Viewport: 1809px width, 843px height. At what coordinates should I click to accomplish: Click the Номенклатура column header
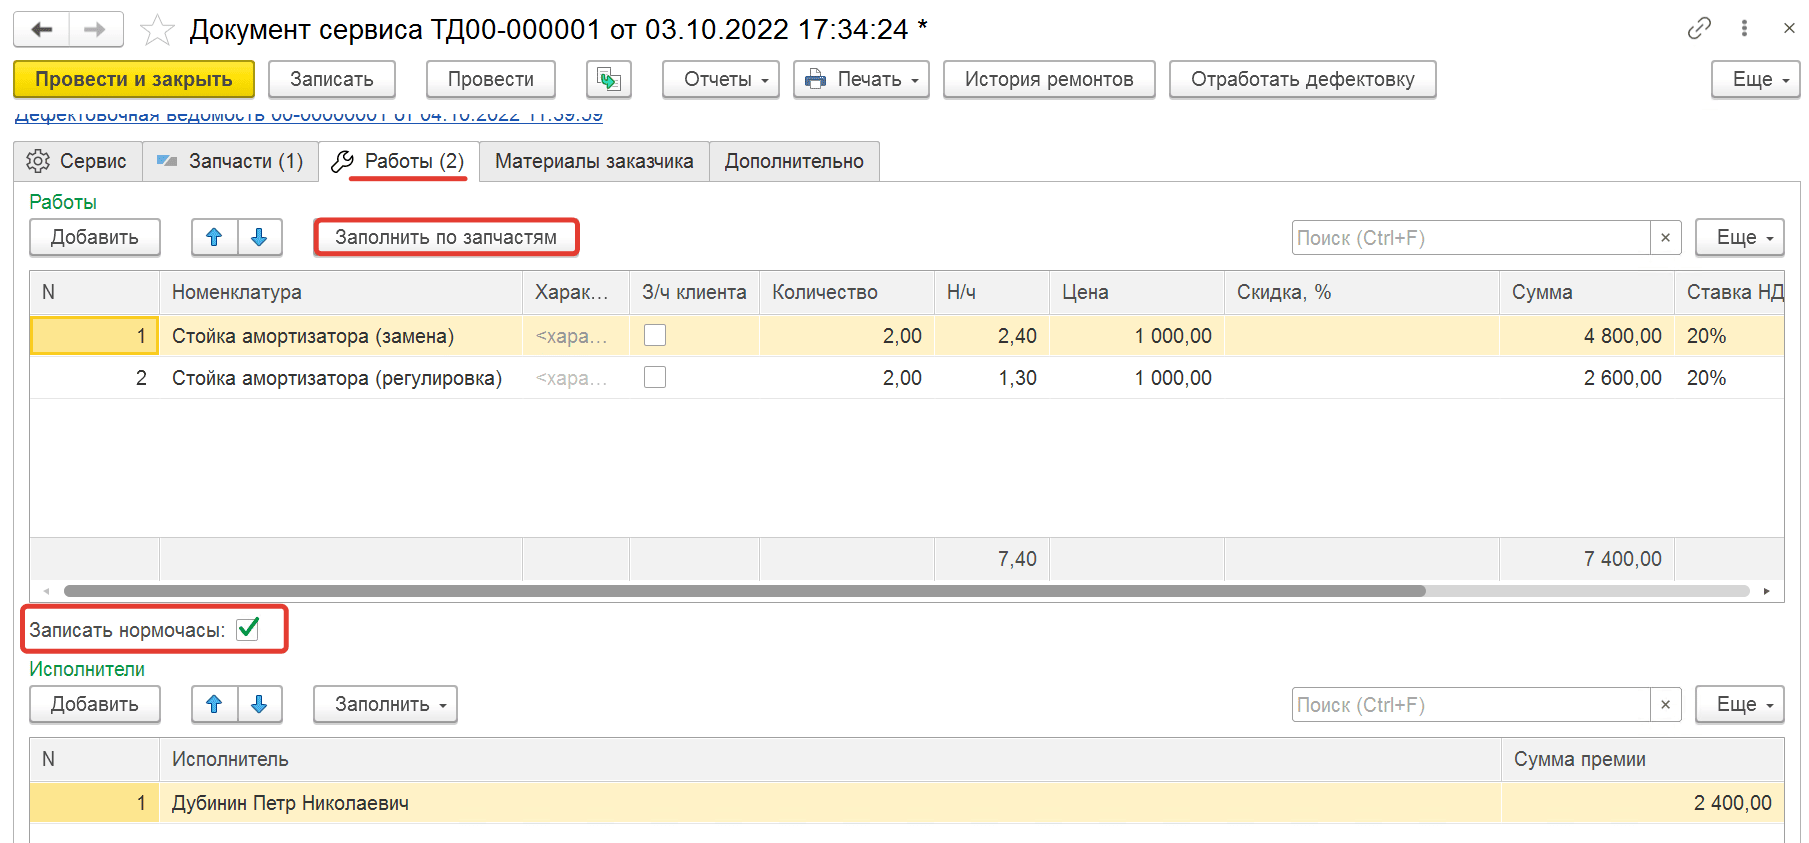(x=341, y=292)
